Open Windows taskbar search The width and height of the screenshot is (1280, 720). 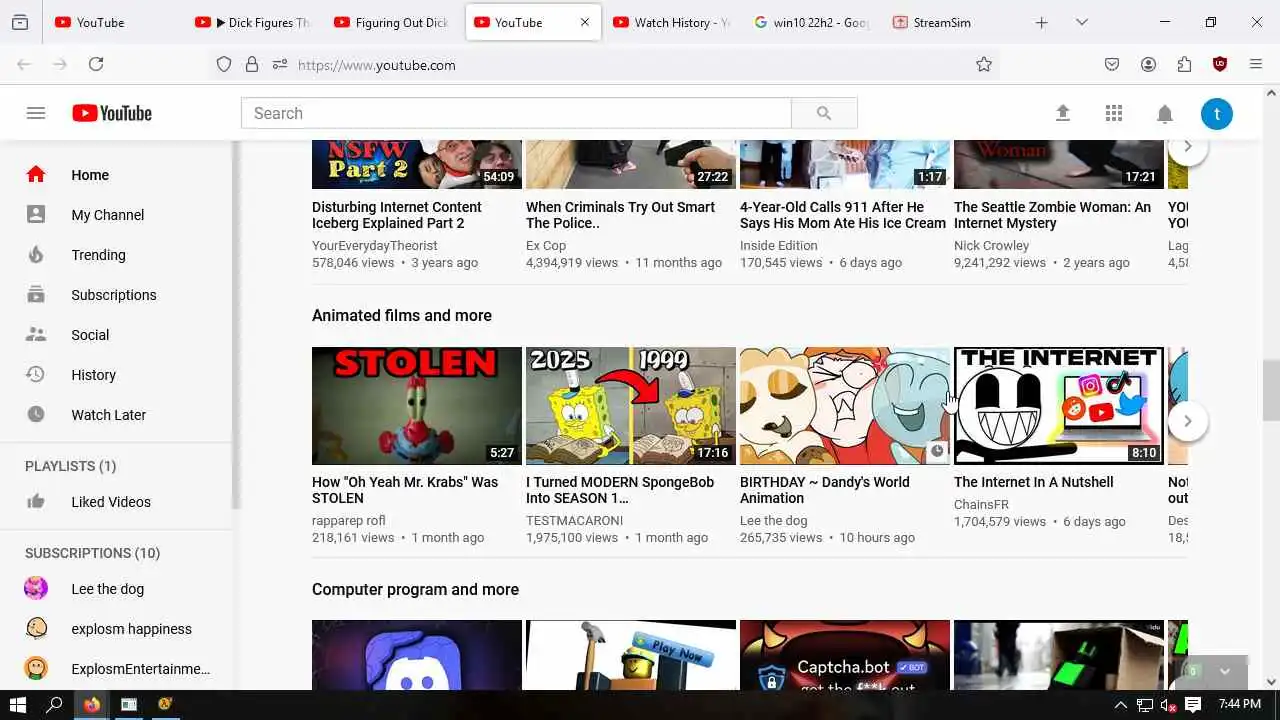pos(55,705)
